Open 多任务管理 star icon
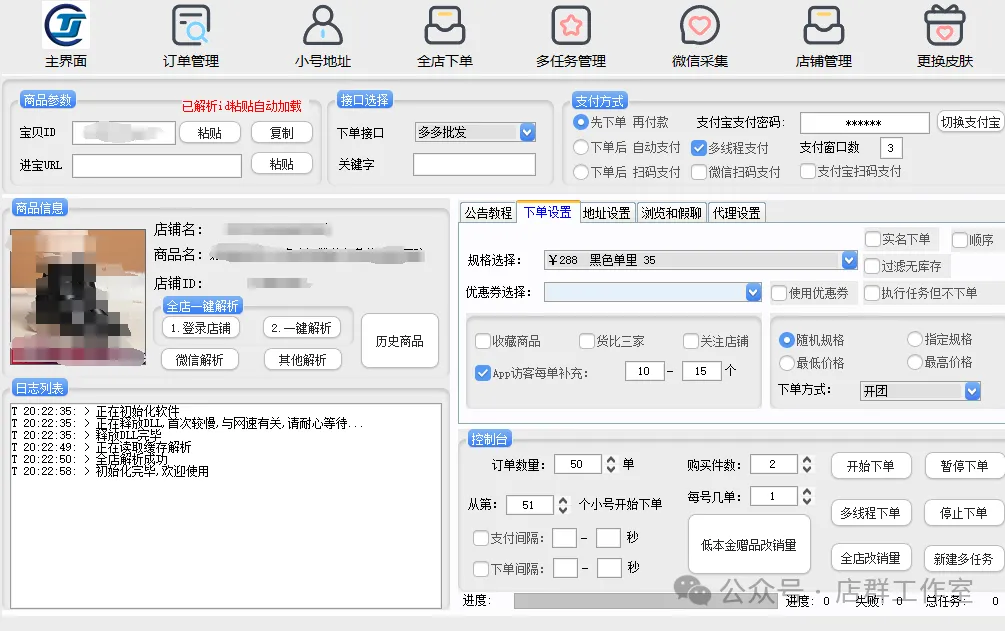 (571, 27)
